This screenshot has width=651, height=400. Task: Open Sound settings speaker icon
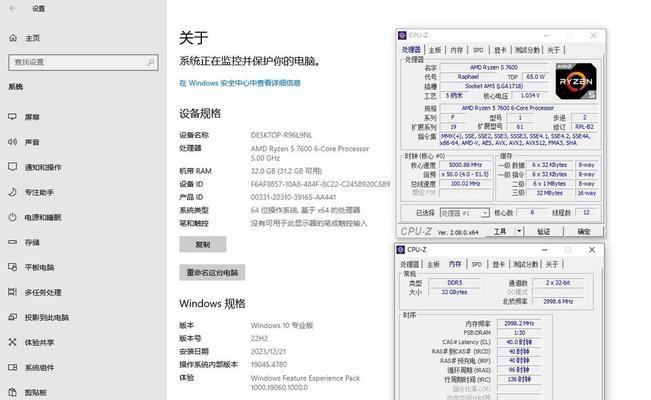tap(12, 142)
